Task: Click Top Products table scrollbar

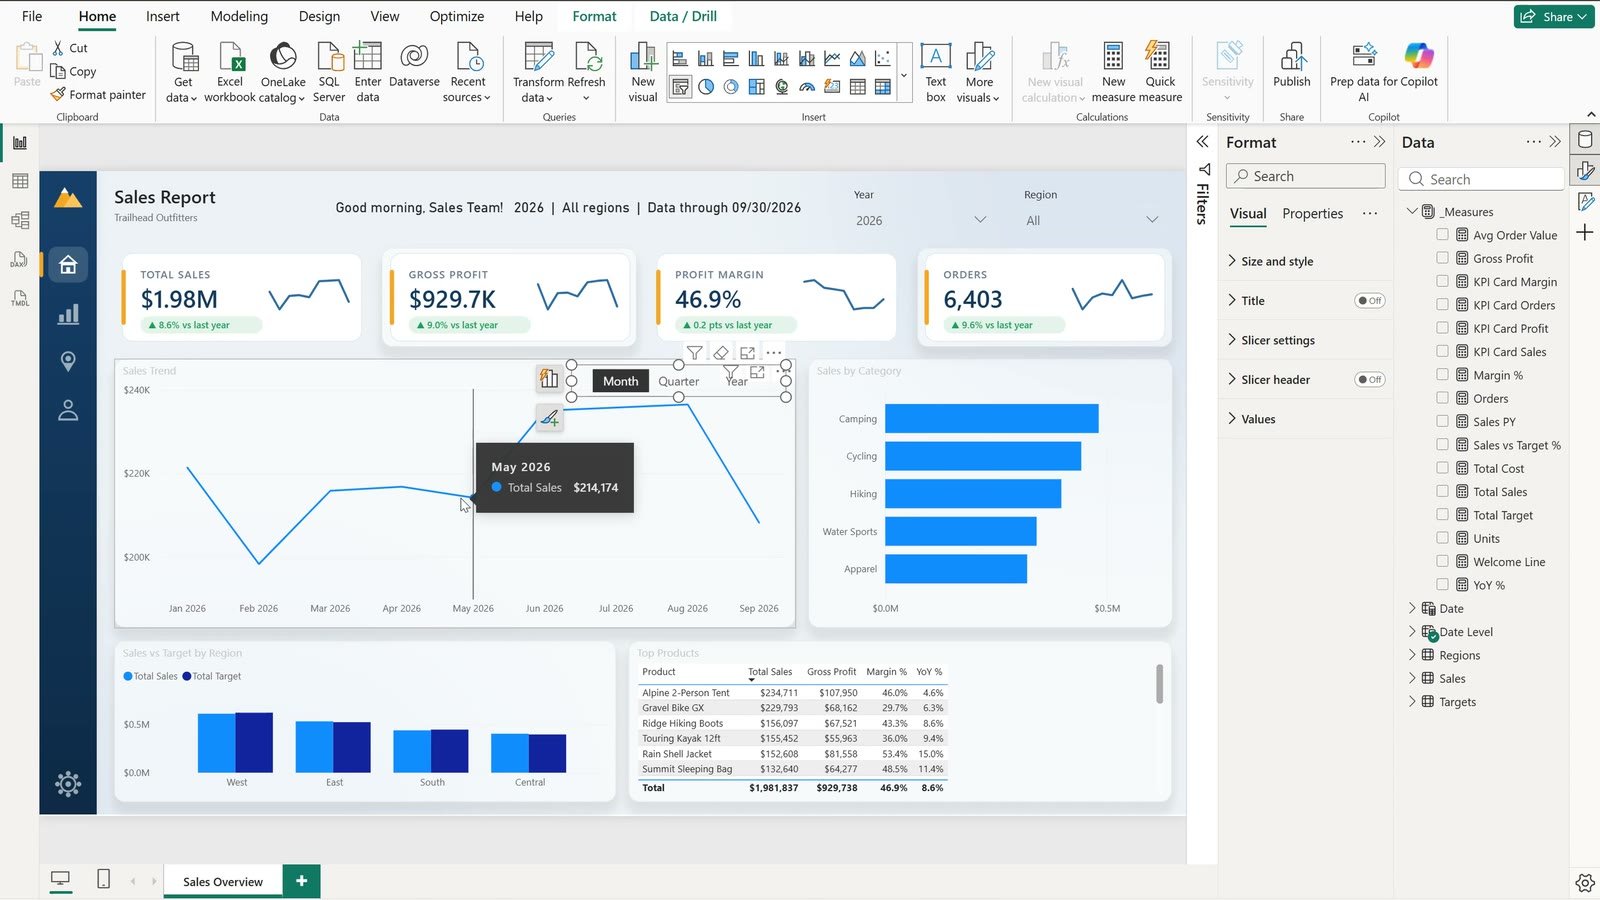Action: pos(1160,684)
